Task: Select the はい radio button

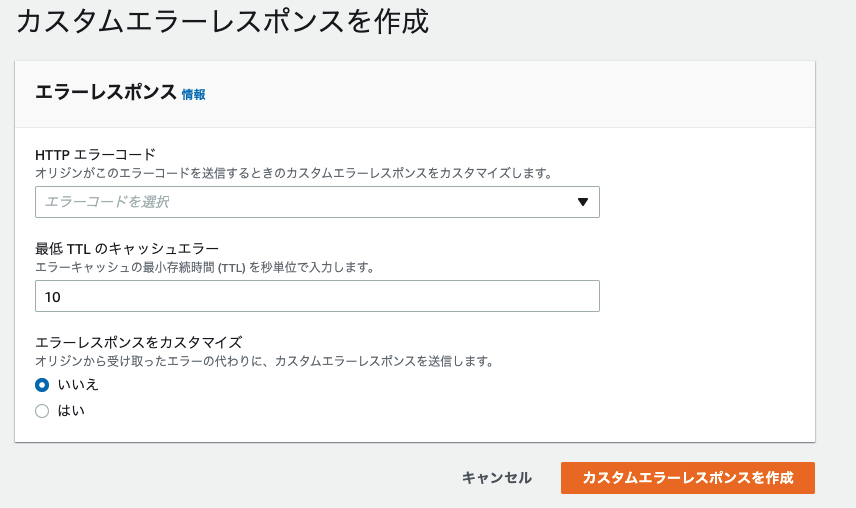Action: (x=42, y=411)
